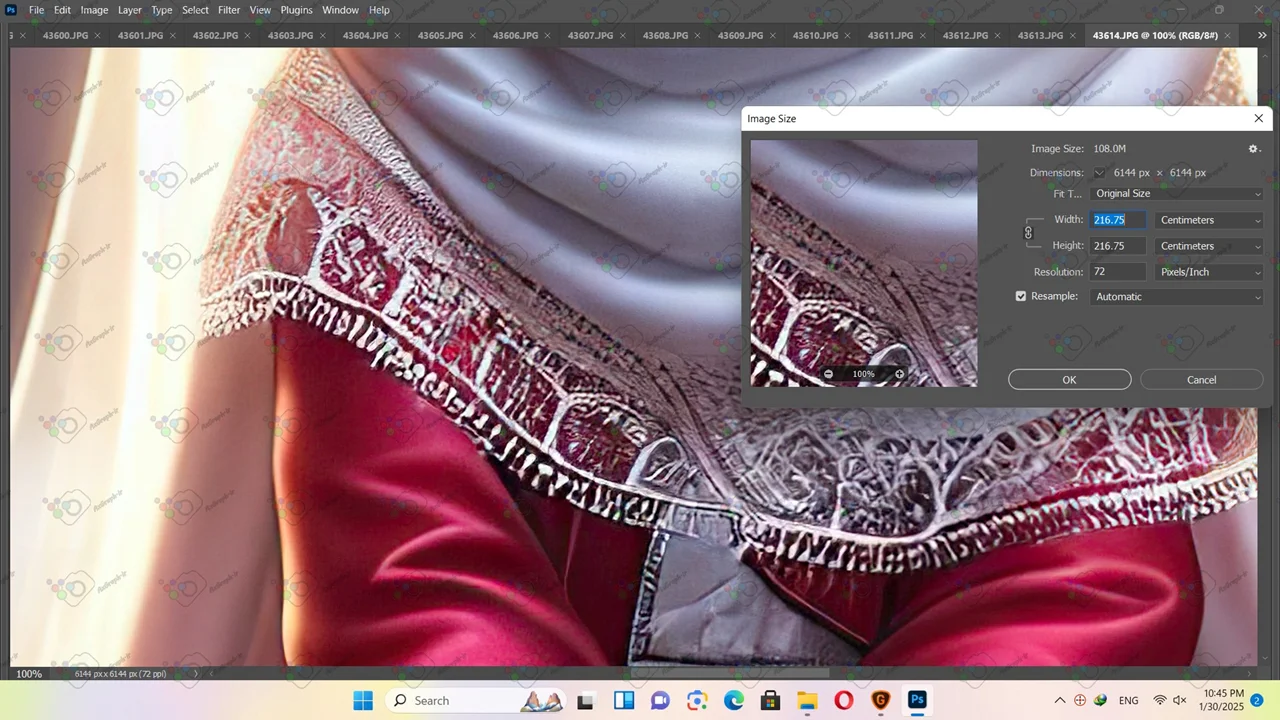Click the Resolution value field showing 72
The height and width of the screenshot is (720, 1280).
click(x=1117, y=272)
